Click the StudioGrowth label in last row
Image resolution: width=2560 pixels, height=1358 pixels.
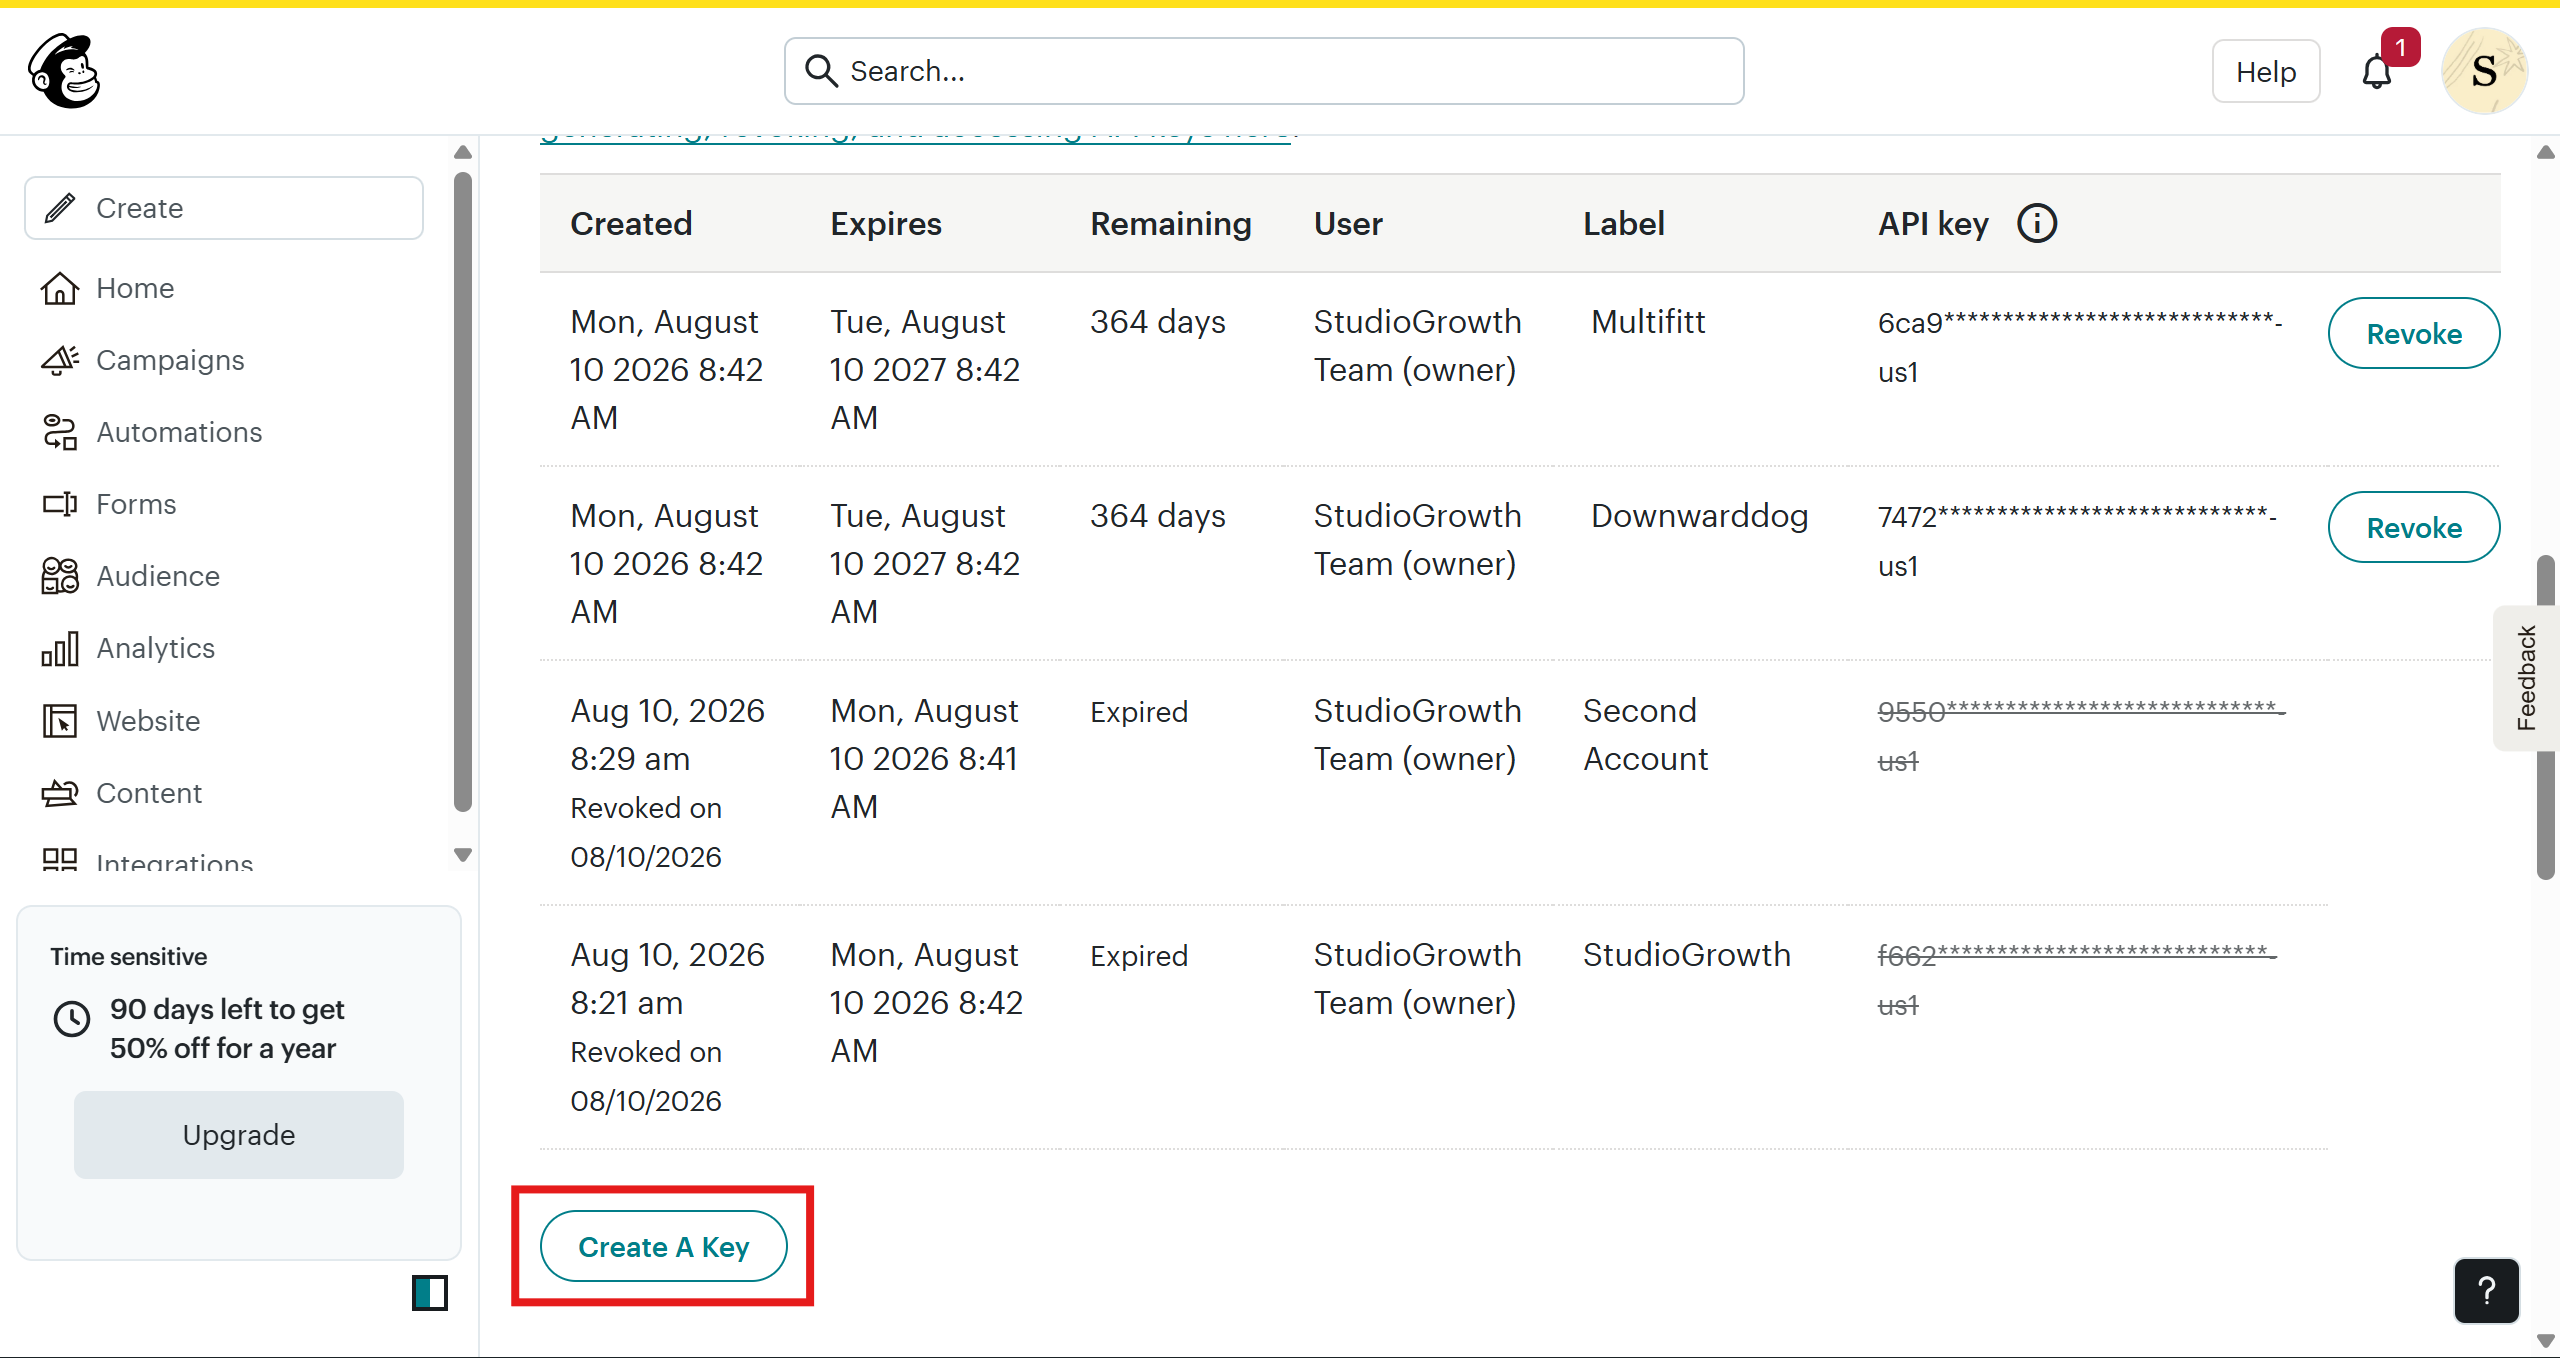click(1686, 955)
